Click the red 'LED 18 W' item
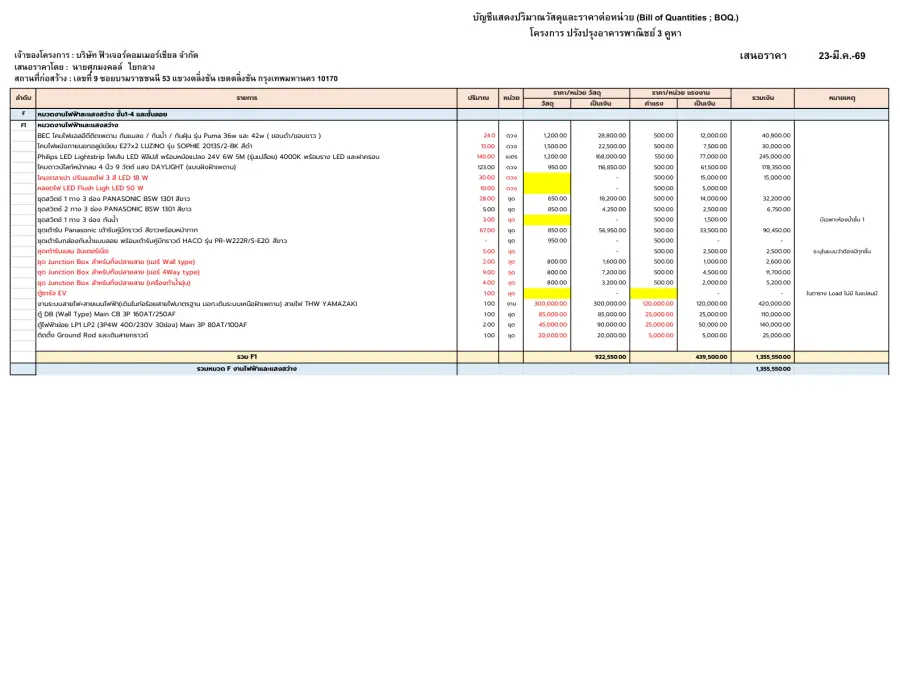This screenshot has height=695, width=900. pos(92,178)
